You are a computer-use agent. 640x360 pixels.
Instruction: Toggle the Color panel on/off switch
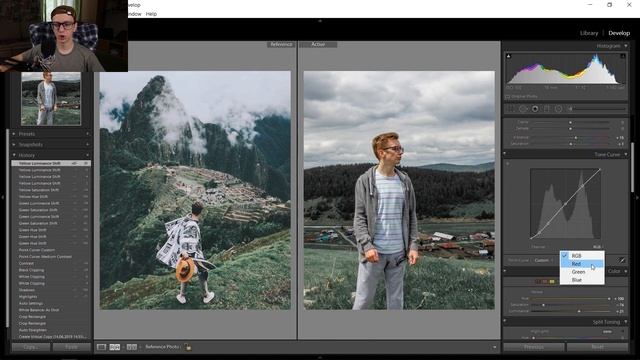click(505, 271)
